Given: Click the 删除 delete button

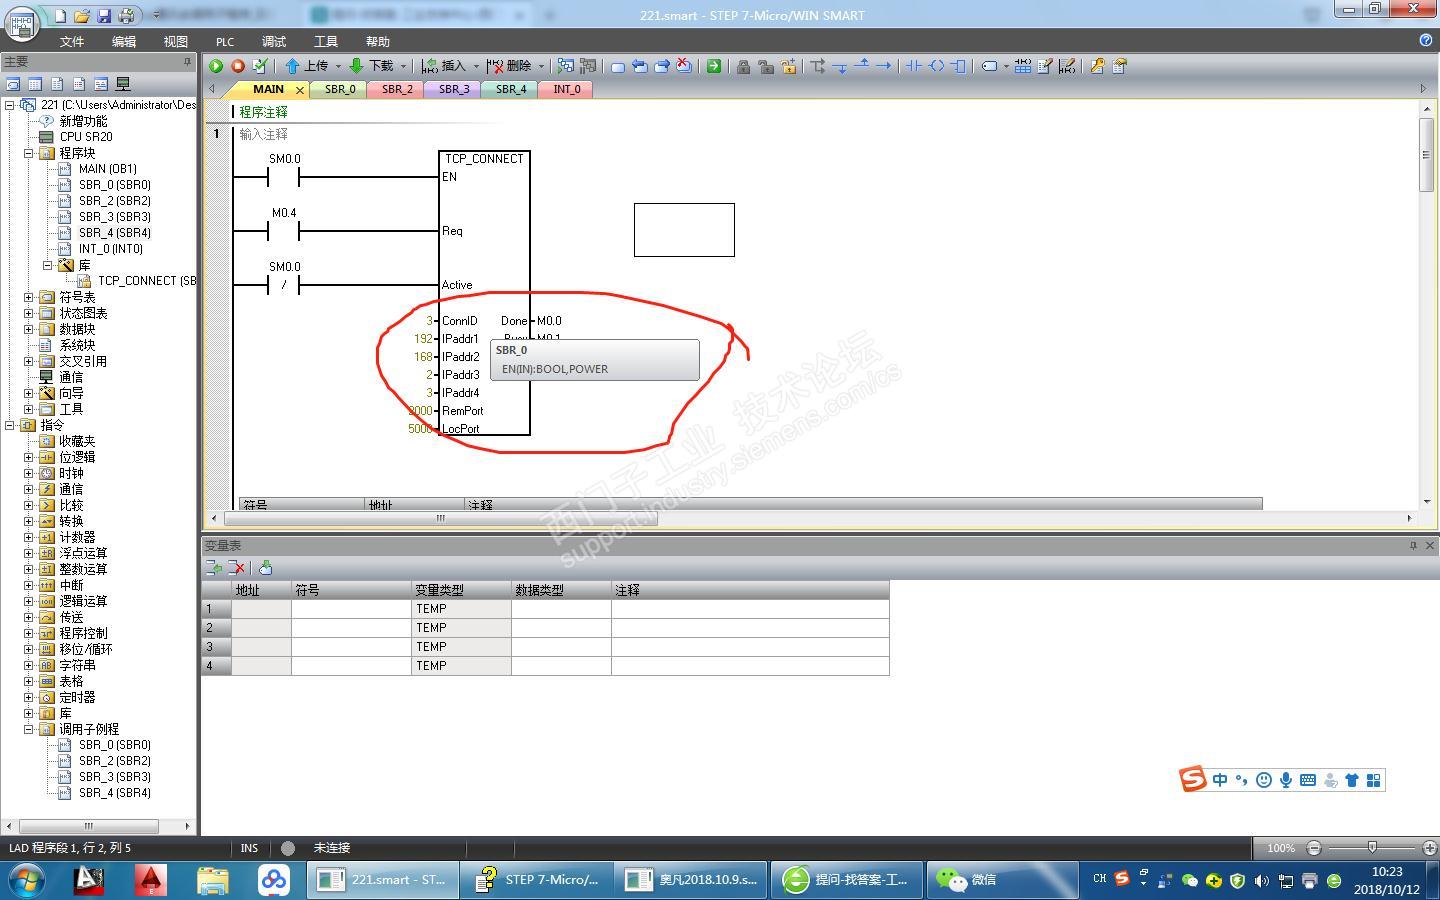Looking at the screenshot, I should tap(510, 66).
